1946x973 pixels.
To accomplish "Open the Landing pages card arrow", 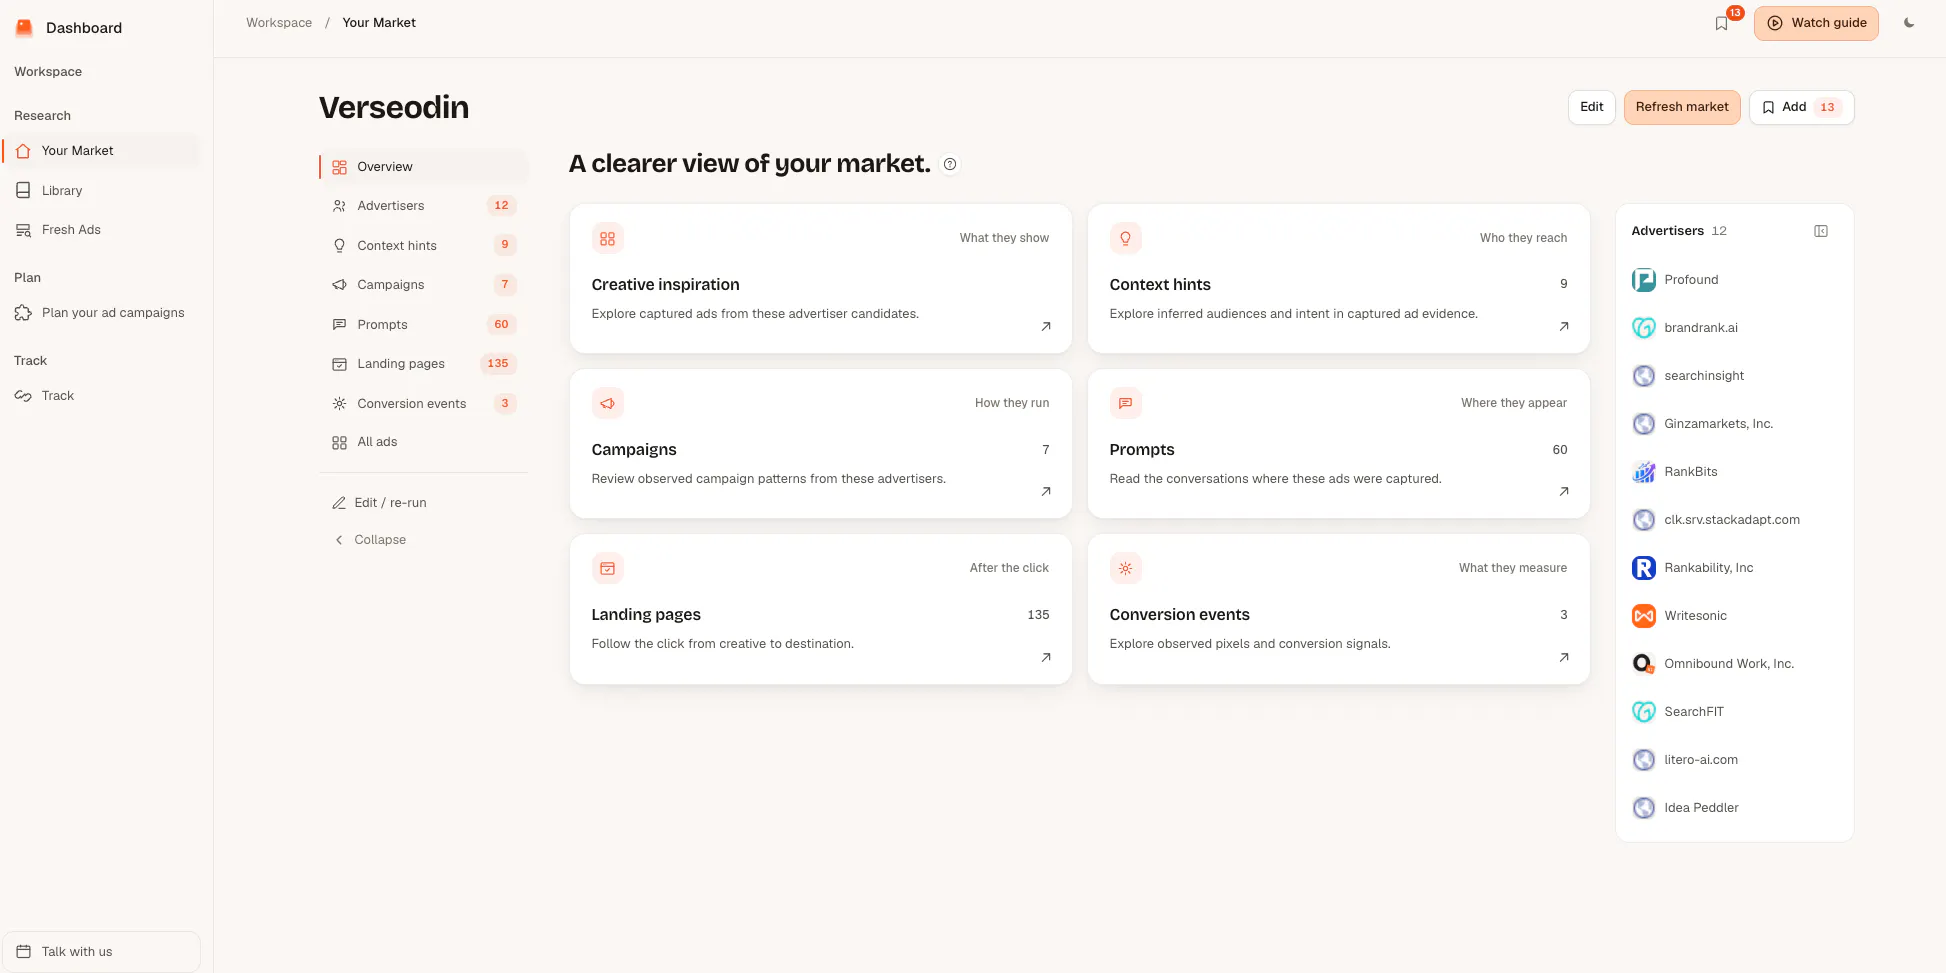I will pyautogui.click(x=1046, y=658).
